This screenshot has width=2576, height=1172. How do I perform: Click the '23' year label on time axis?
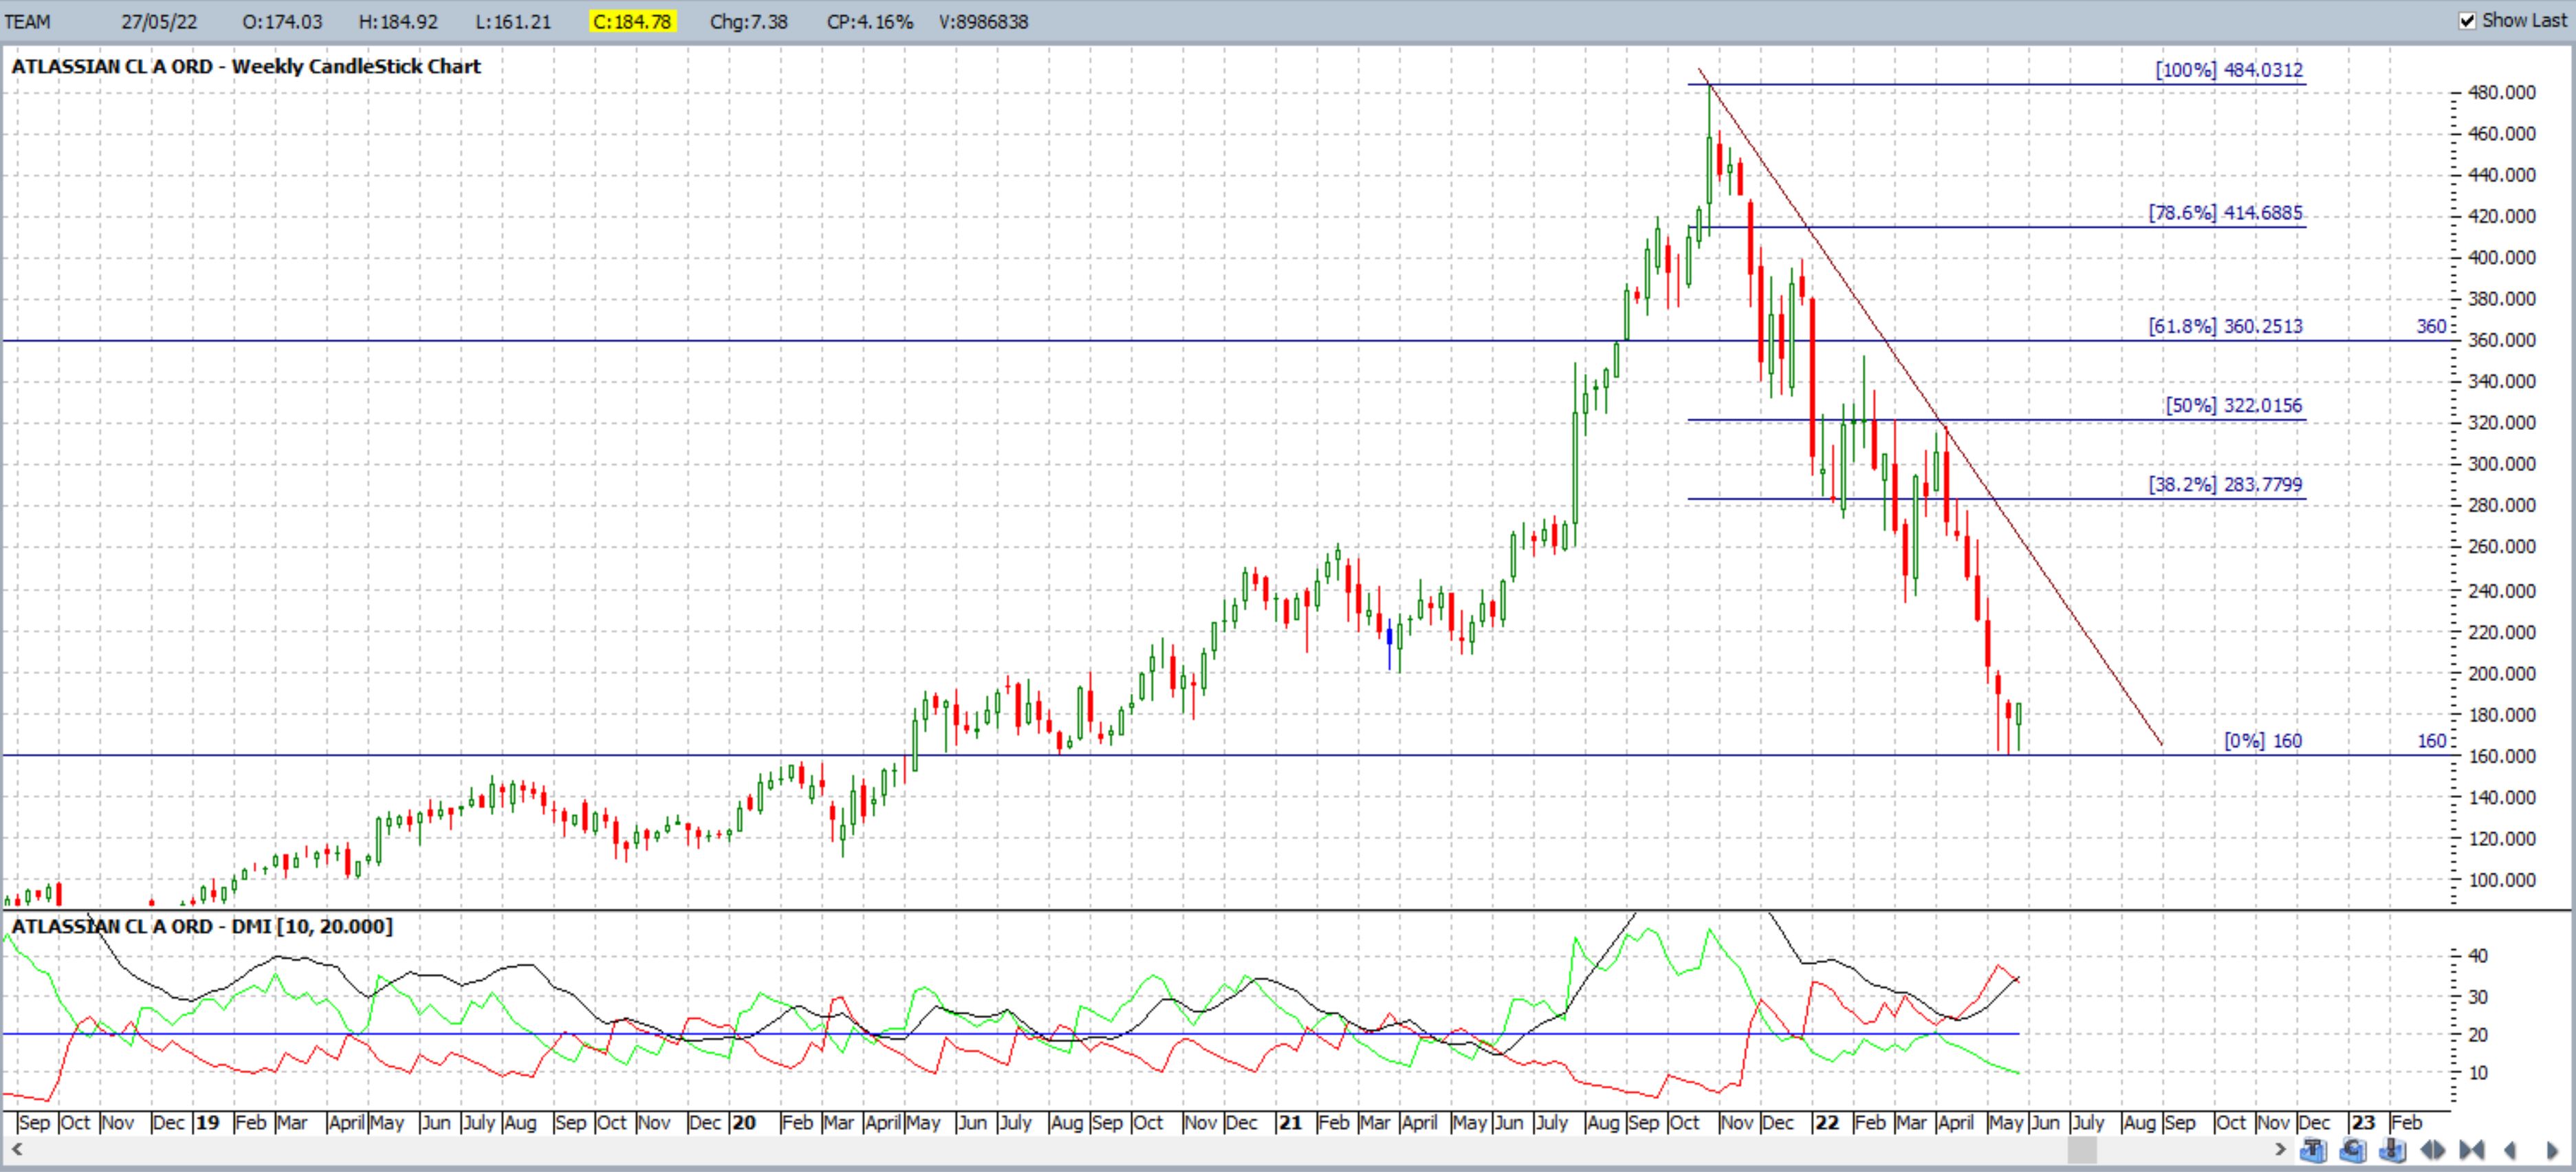pos(2363,1122)
